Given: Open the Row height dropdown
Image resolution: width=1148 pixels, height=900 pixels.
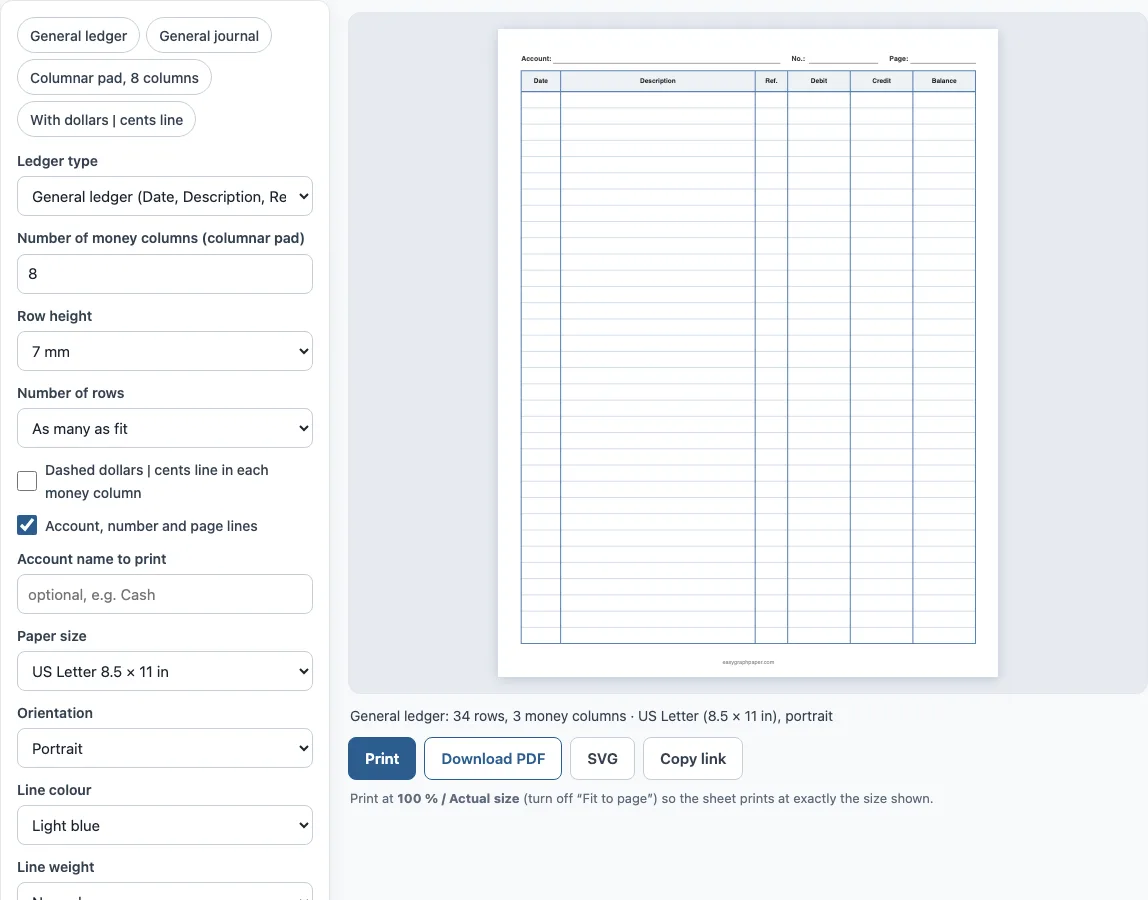Looking at the screenshot, I should [x=165, y=352].
